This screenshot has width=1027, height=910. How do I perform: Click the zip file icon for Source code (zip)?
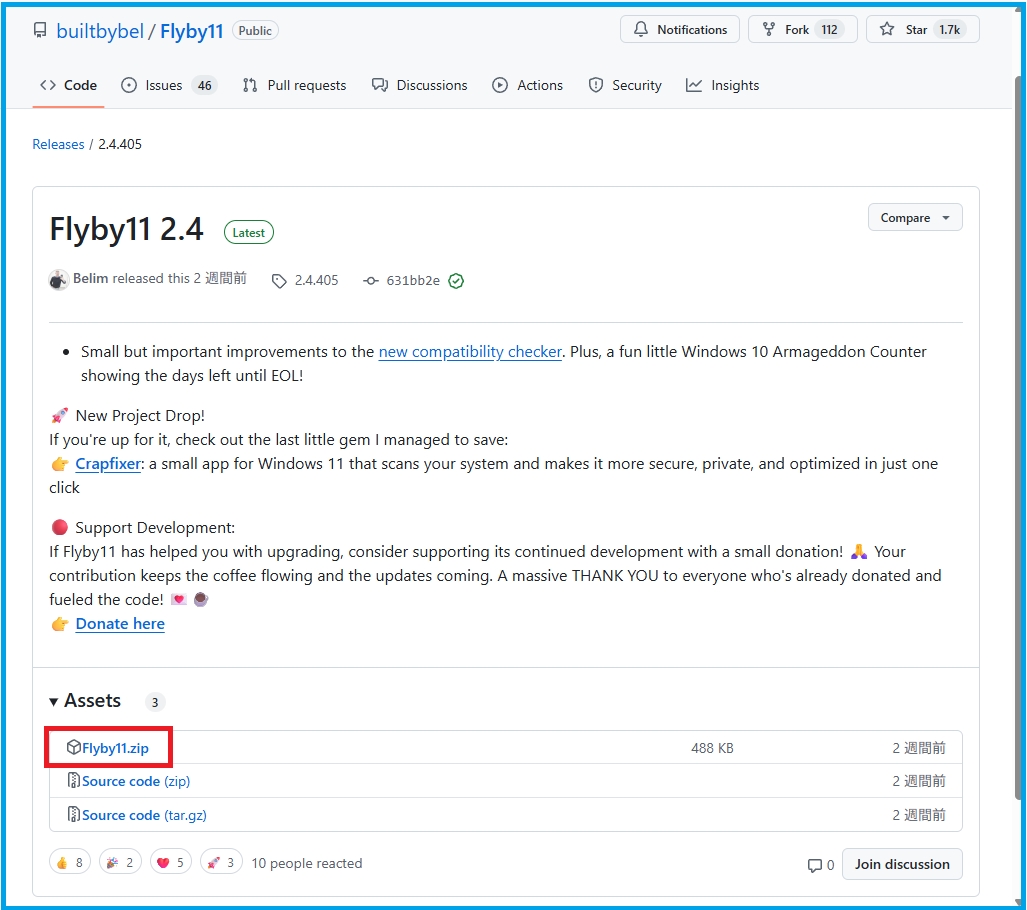(x=73, y=780)
